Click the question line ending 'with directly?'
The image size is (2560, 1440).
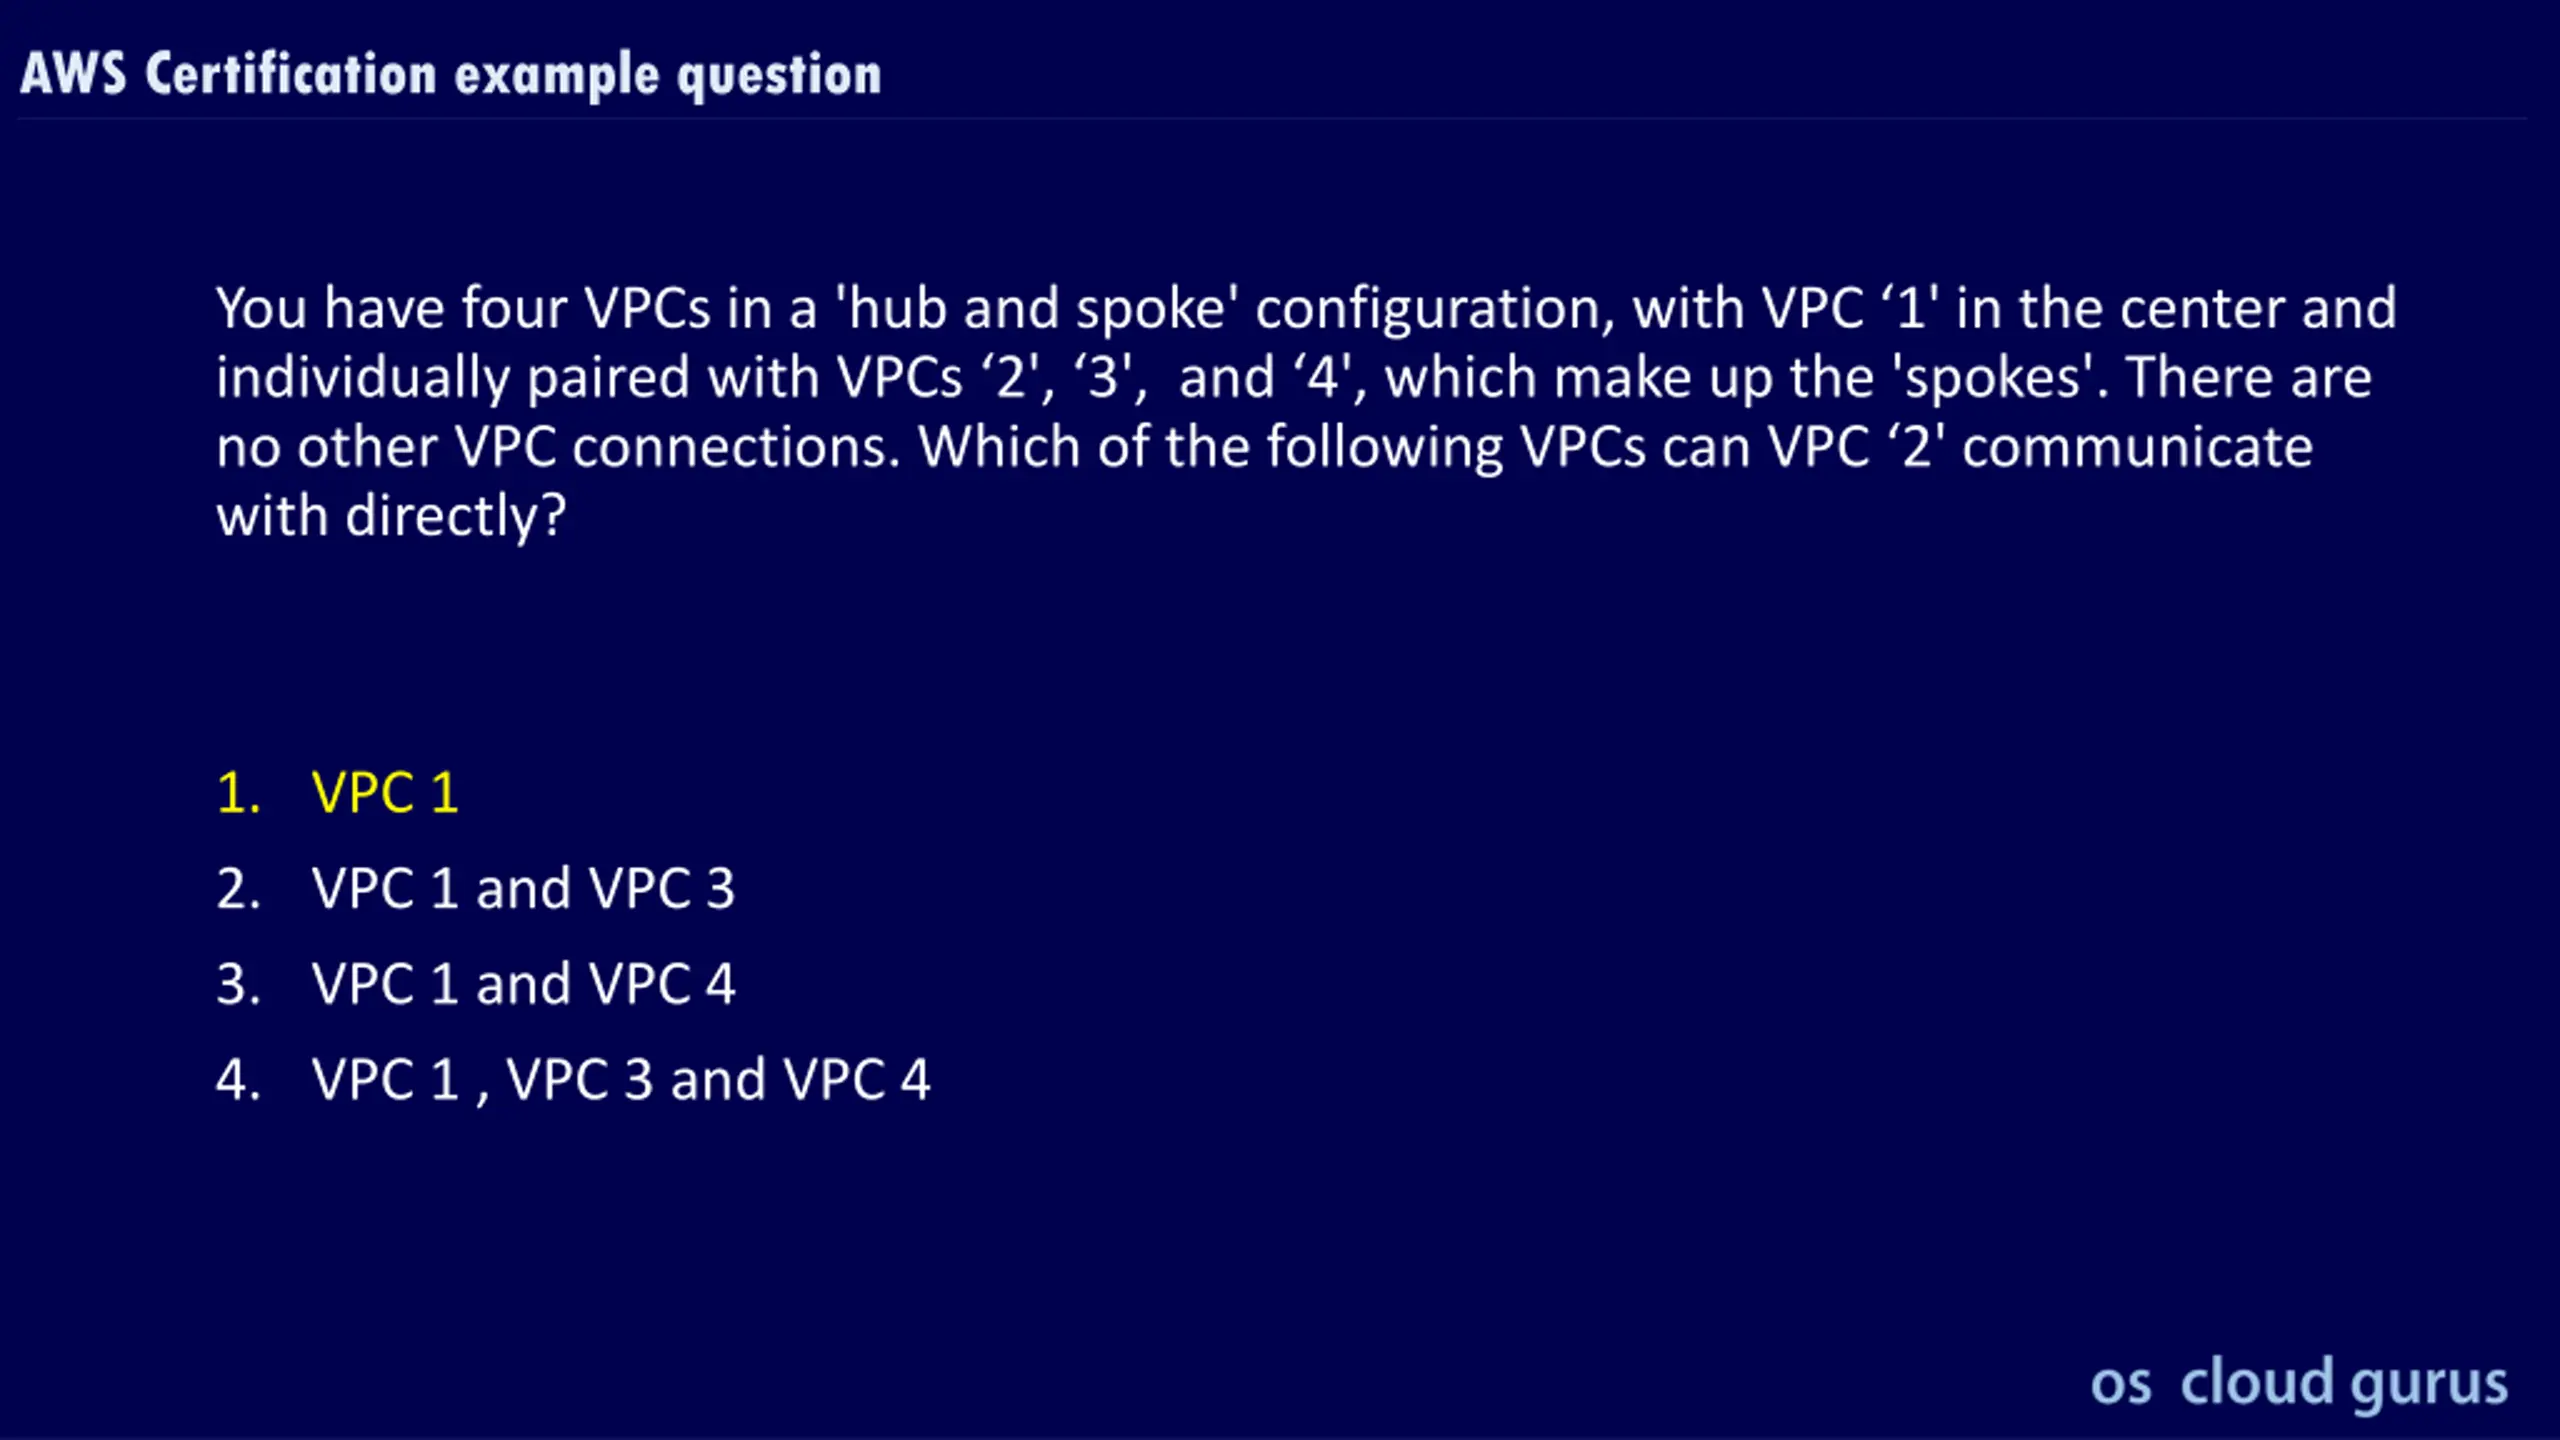(391, 517)
